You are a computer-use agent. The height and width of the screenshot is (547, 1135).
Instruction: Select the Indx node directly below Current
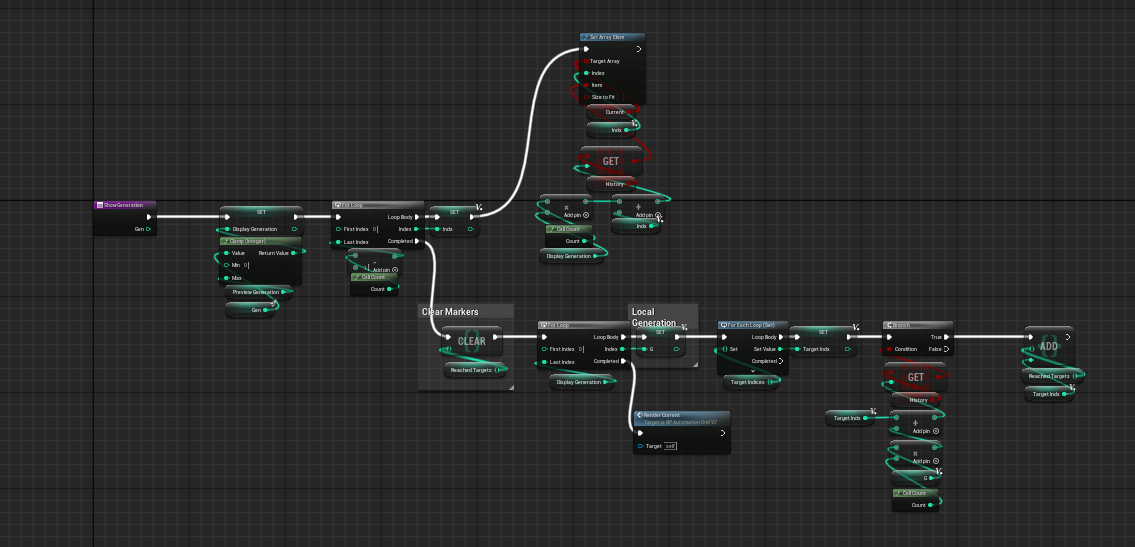612,130
